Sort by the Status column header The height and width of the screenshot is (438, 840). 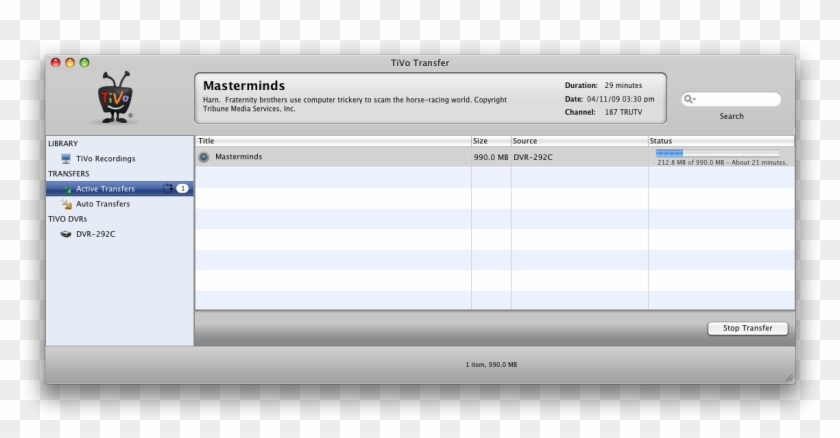point(720,141)
